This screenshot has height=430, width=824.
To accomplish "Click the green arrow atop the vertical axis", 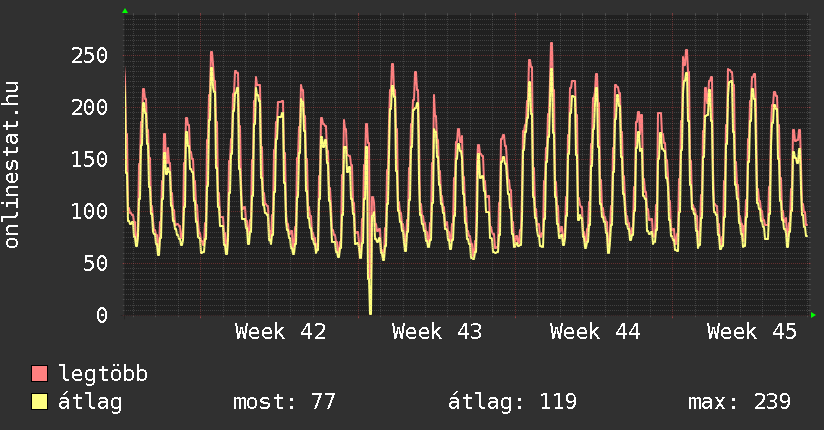I will point(125,11).
